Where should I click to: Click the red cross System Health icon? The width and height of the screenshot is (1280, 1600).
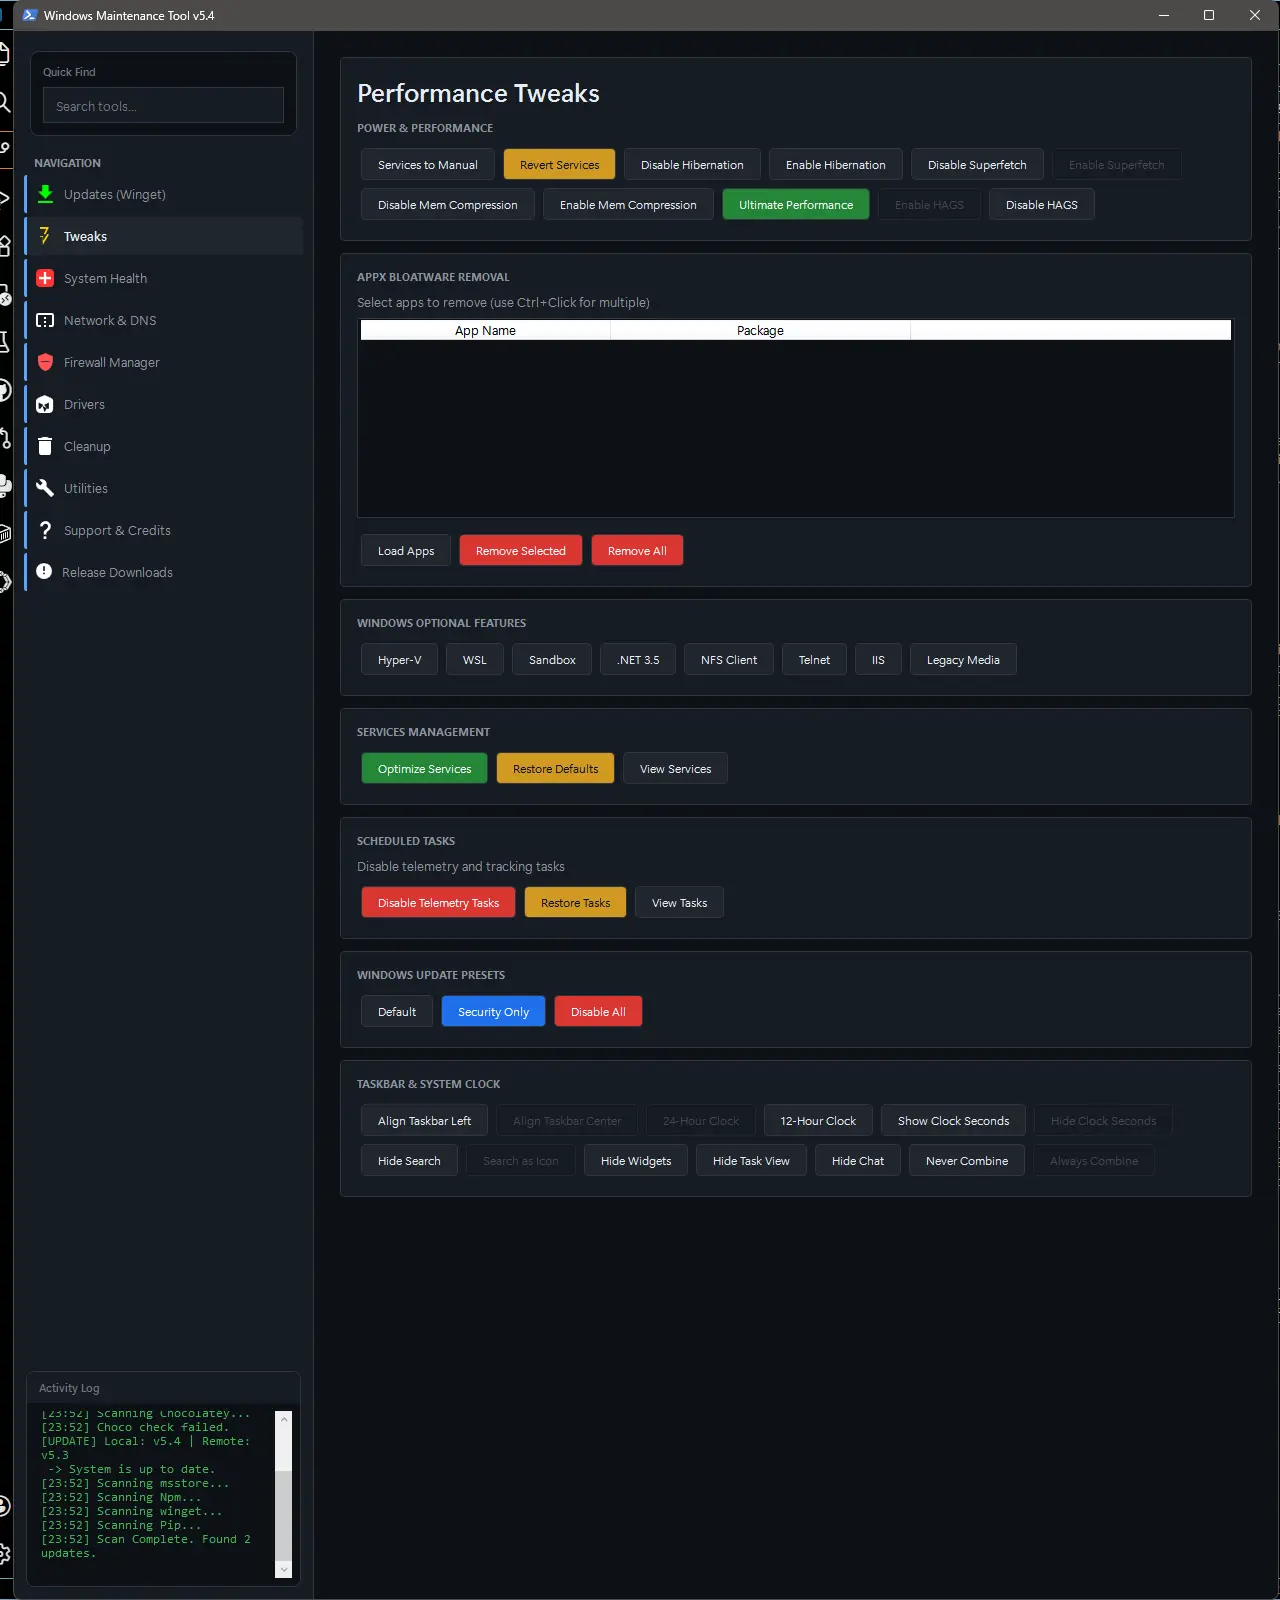[x=45, y=278]
